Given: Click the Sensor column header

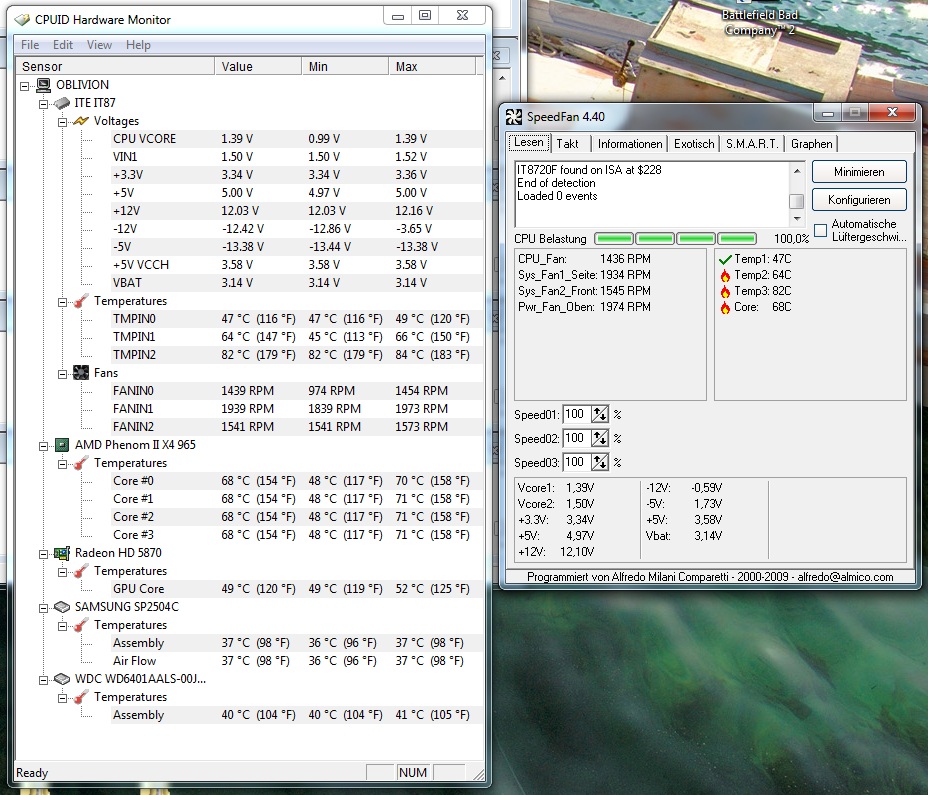Looking at the screenshot, I should tap(115, 66).
